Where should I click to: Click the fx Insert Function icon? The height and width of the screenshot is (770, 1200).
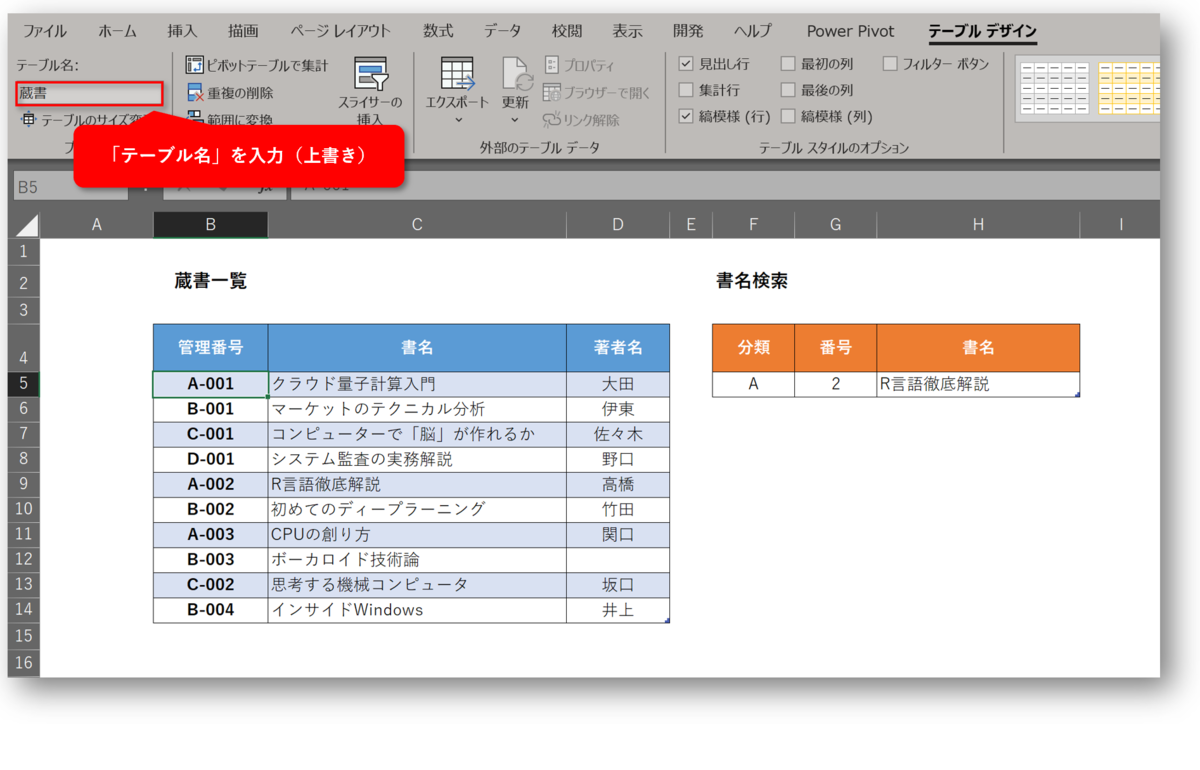pyautogui.click(x=265, y=187)
